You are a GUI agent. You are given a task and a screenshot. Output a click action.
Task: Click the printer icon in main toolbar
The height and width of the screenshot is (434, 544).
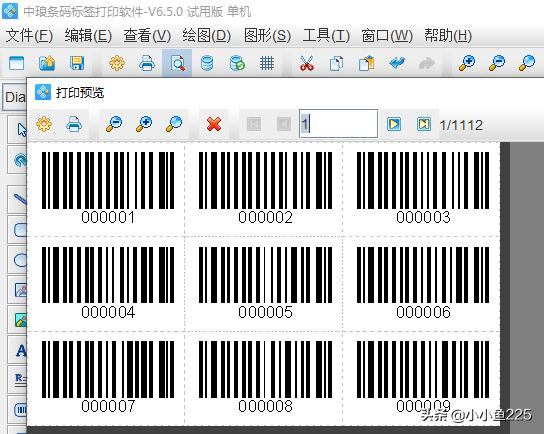point(147,63)
